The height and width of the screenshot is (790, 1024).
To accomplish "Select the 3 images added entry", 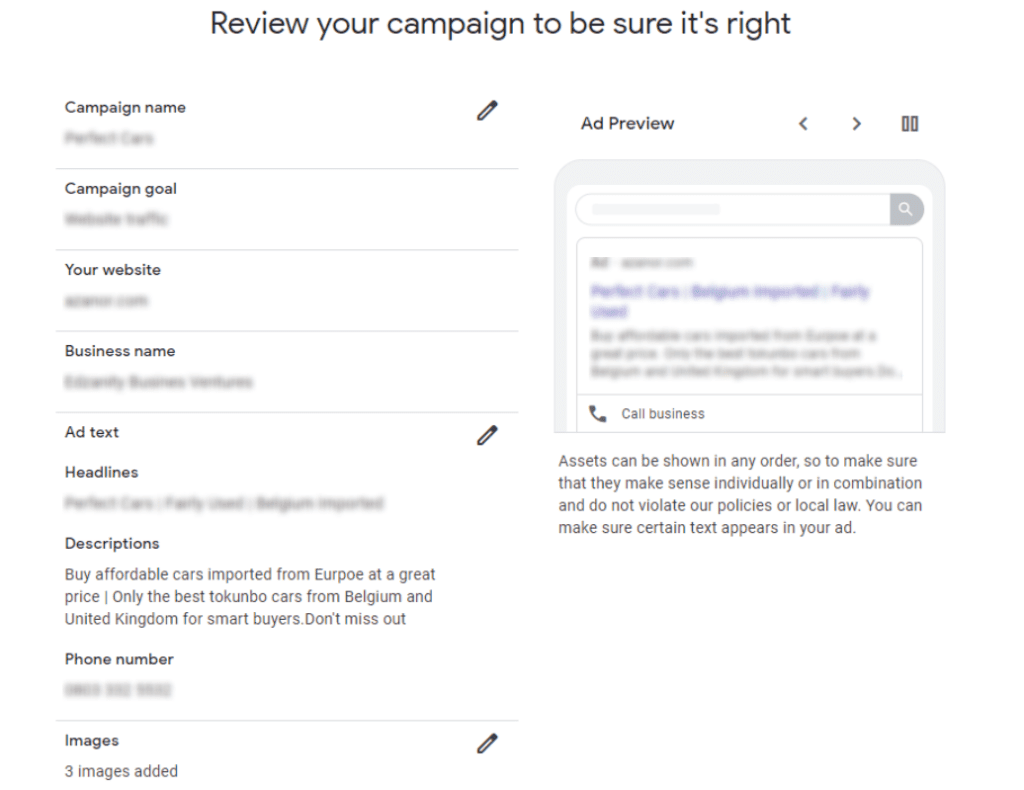I will click(122, 771).
